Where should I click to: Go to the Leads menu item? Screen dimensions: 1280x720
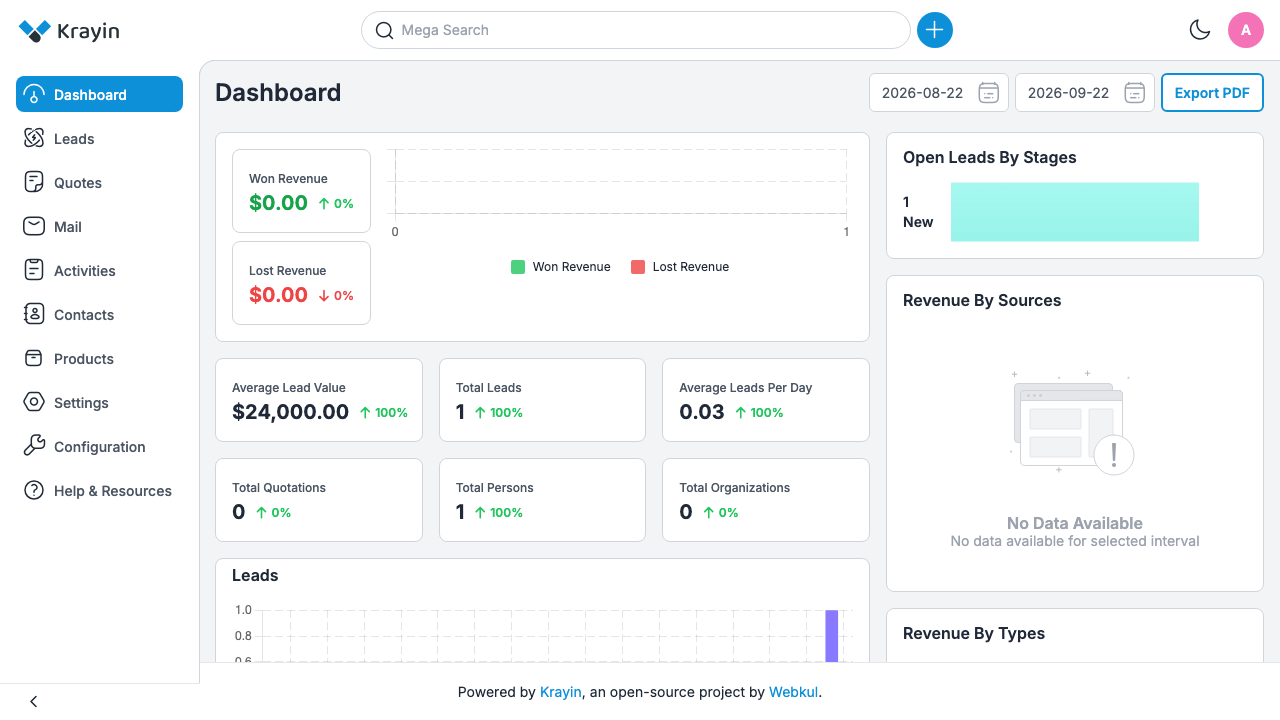point(74,139)
